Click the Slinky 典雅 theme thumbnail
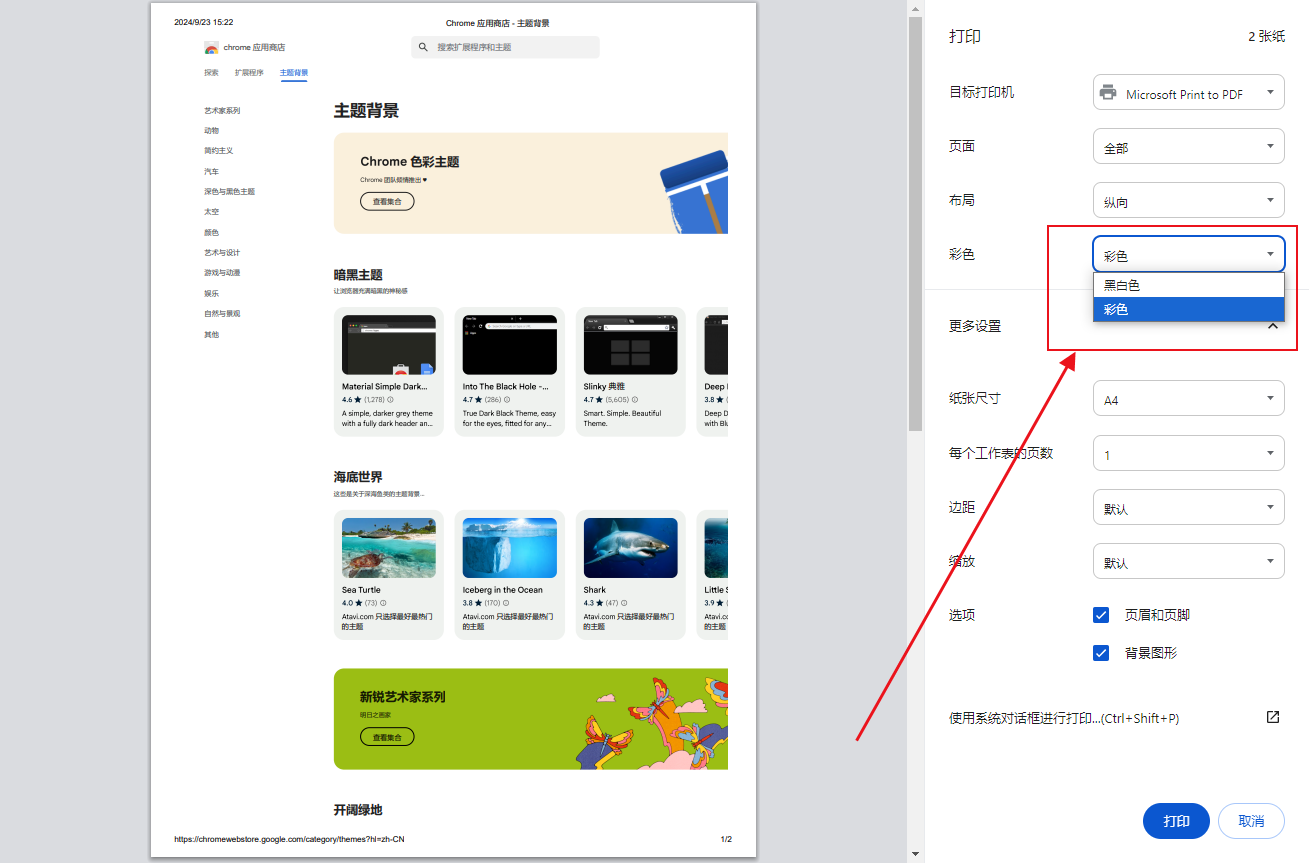 [631, 345]
